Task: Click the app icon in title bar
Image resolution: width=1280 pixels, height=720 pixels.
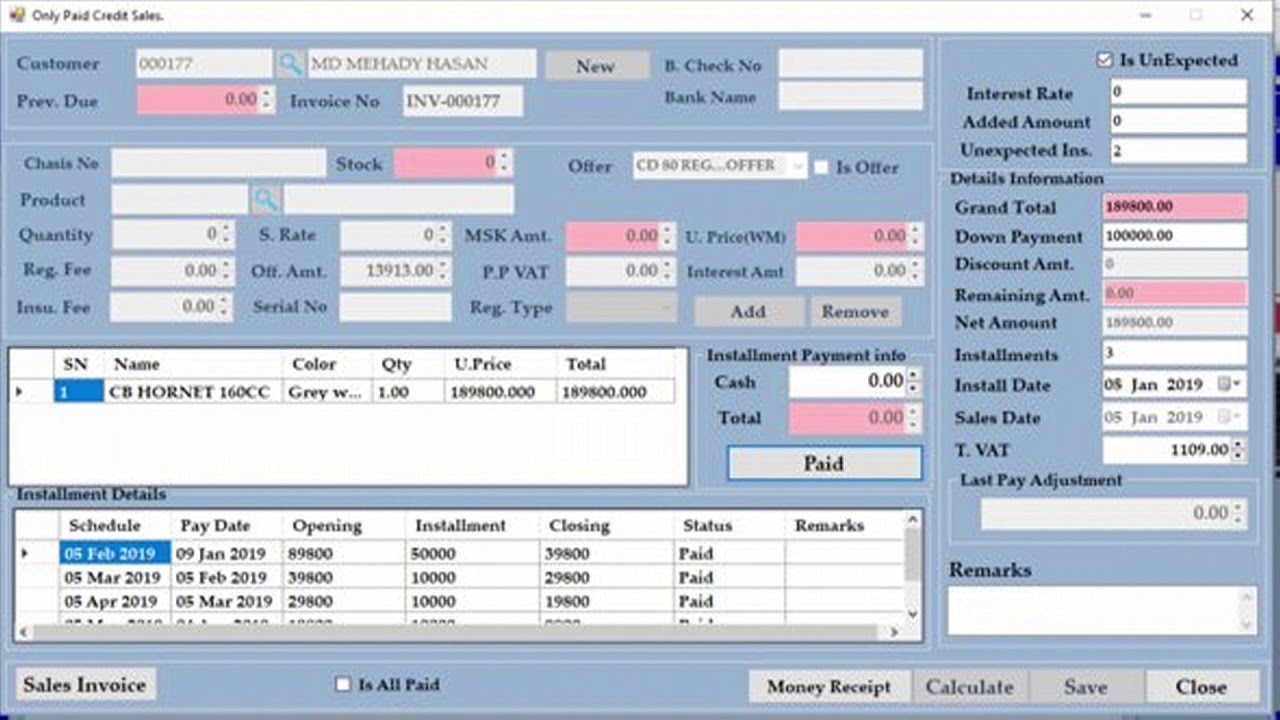Action: pyautogui.click(x=16, y=15)
